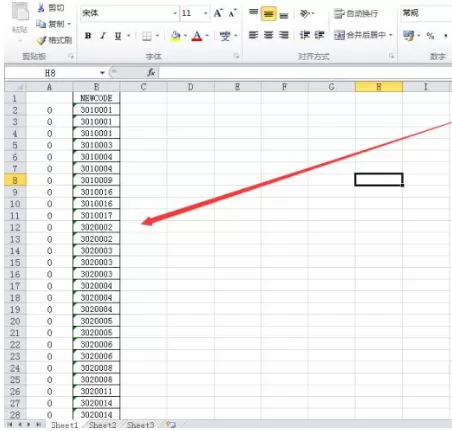
Task: Toggle Underline formatting
Action: click(x=118, y=35)
